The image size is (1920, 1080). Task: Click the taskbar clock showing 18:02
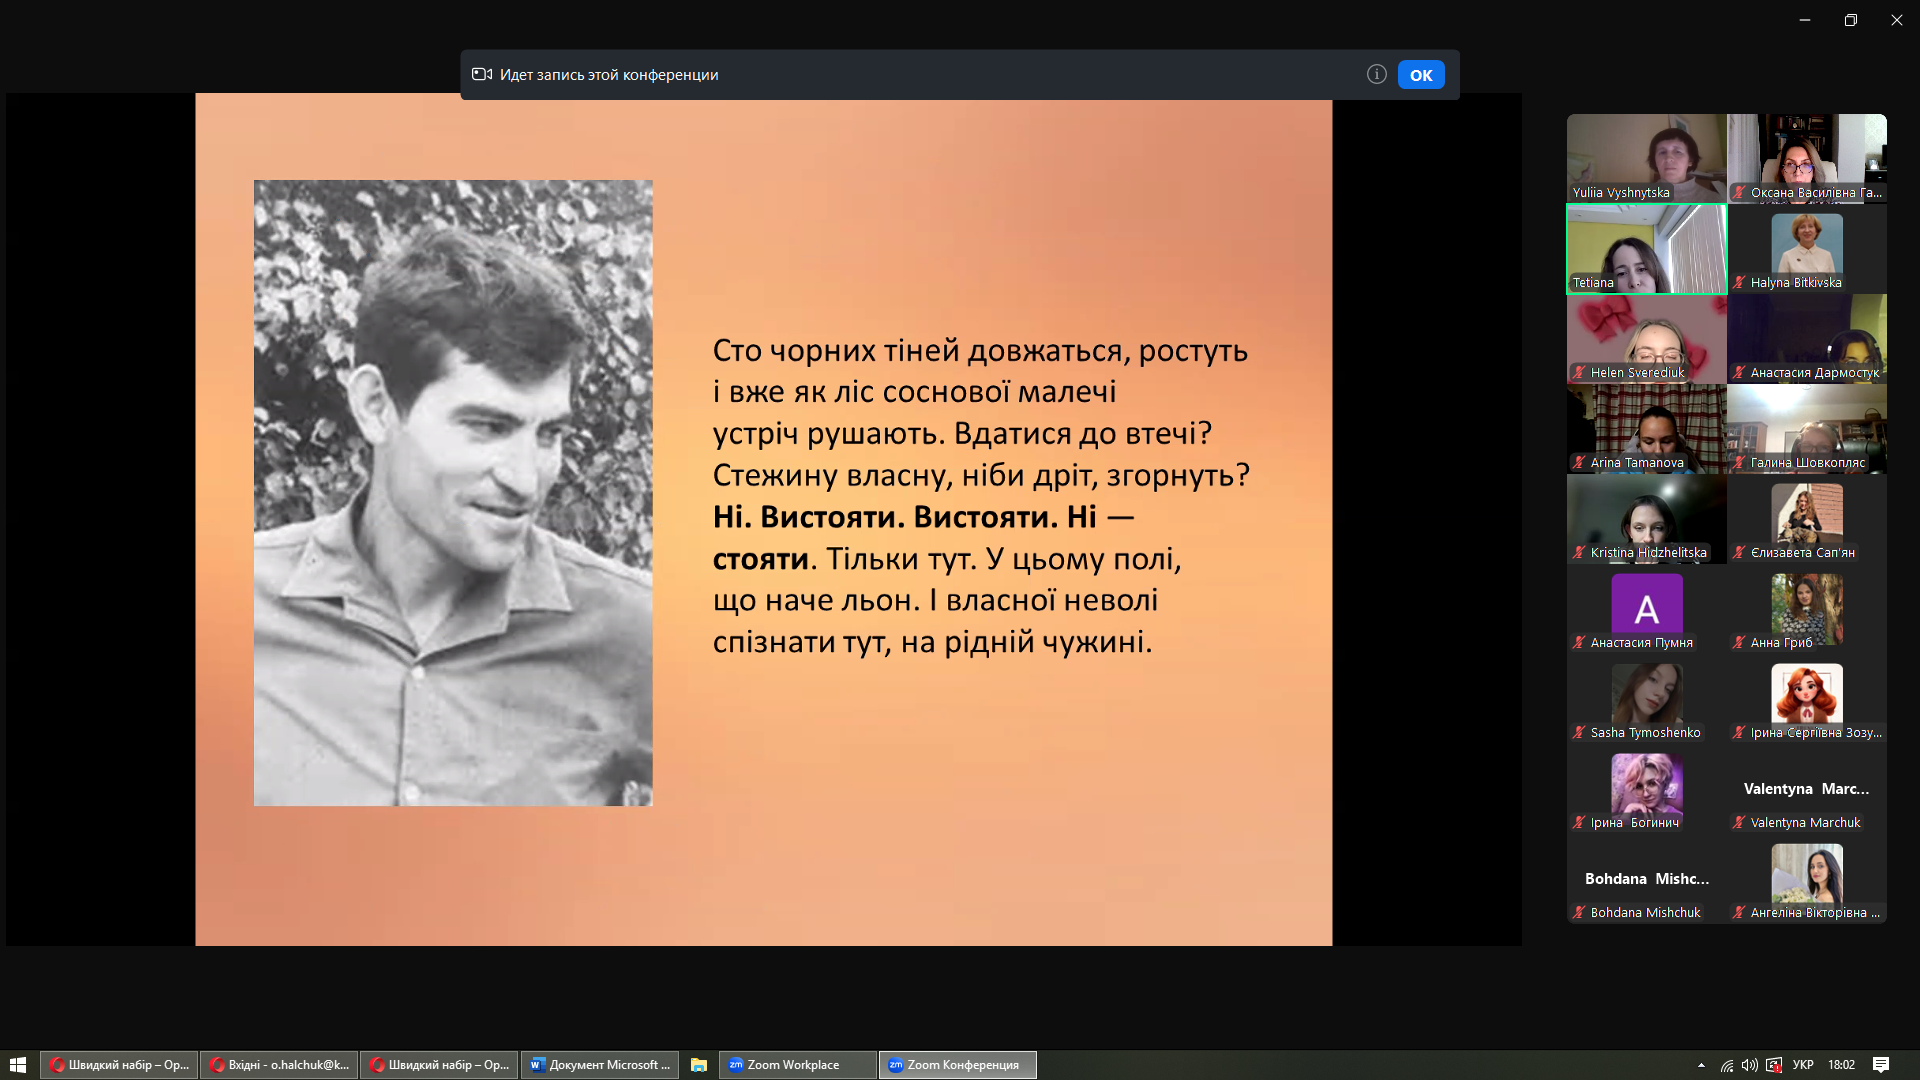pyautogui.click(x=1841, y=1065)
